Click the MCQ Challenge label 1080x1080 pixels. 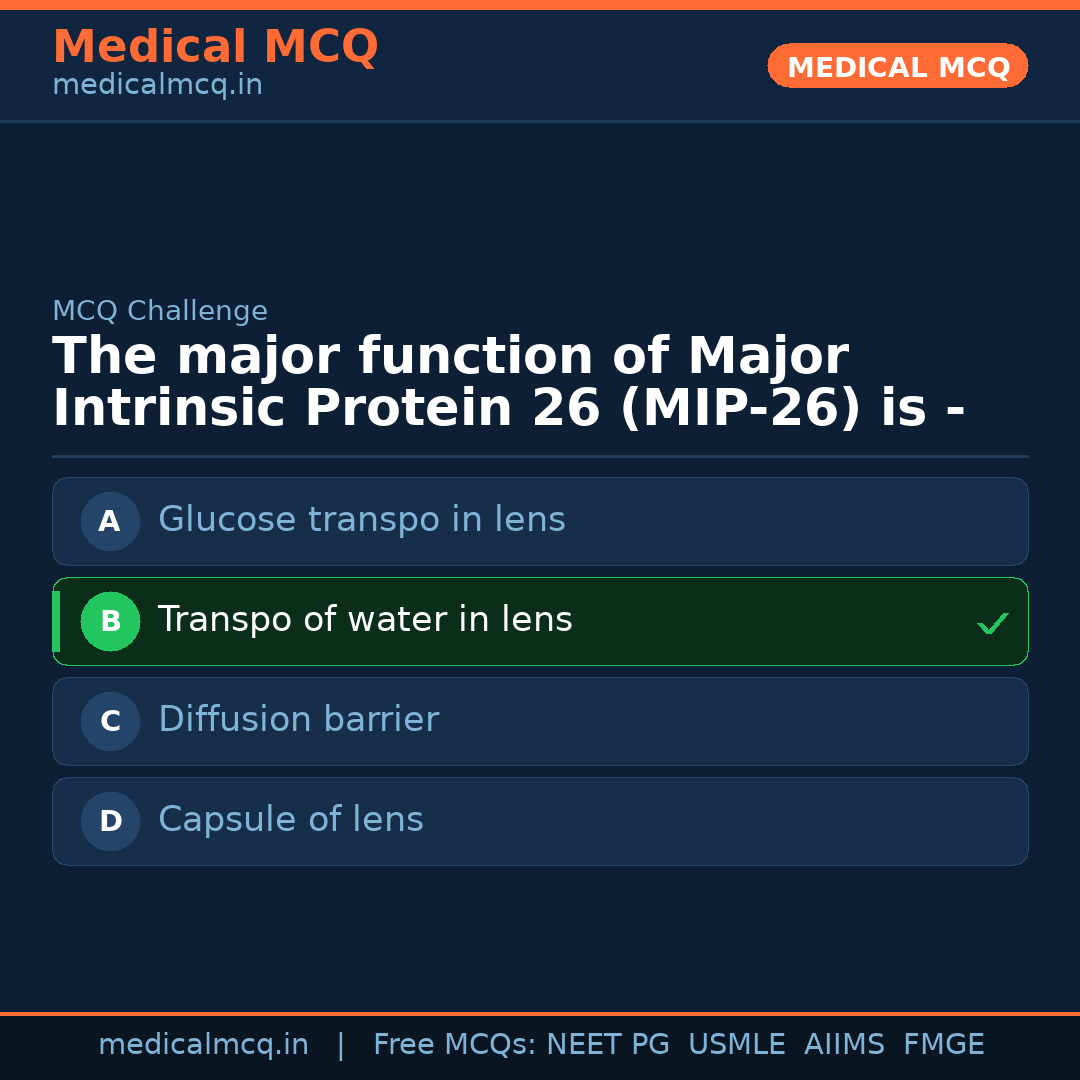click(x=160, y=312)
